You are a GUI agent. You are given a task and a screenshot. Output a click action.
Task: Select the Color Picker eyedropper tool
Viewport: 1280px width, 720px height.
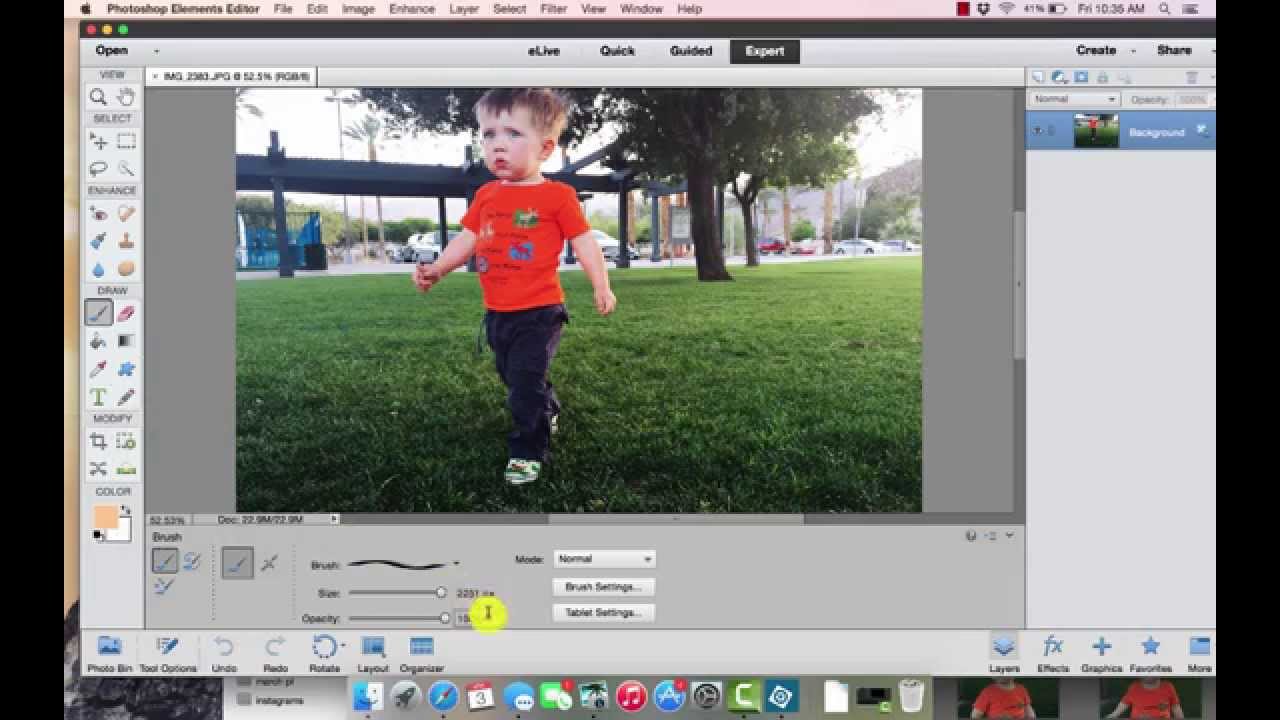pyautogui.click(x=98, y=369)
